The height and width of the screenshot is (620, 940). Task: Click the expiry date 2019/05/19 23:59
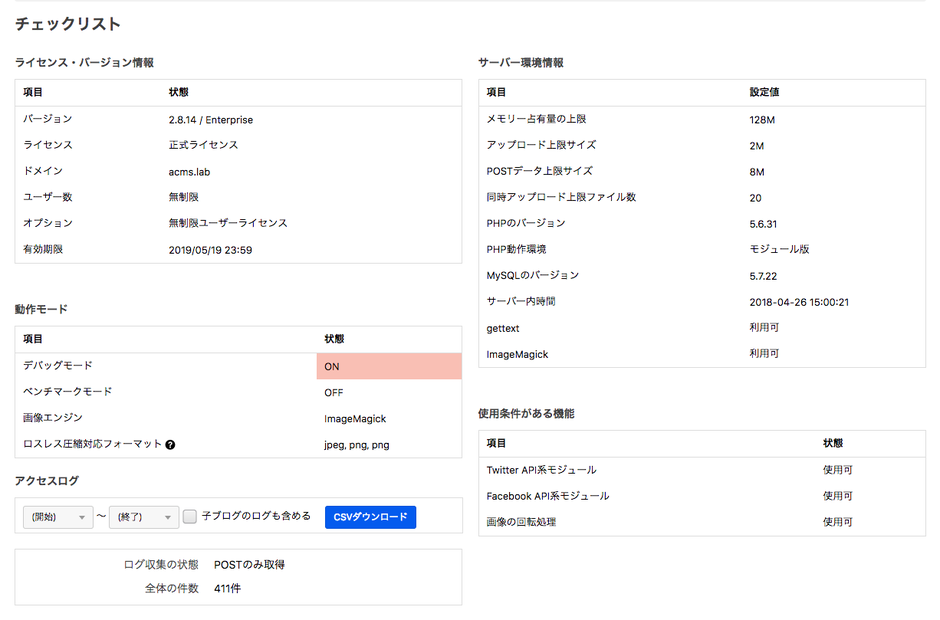pyautogui.click(x=210, y=250)
